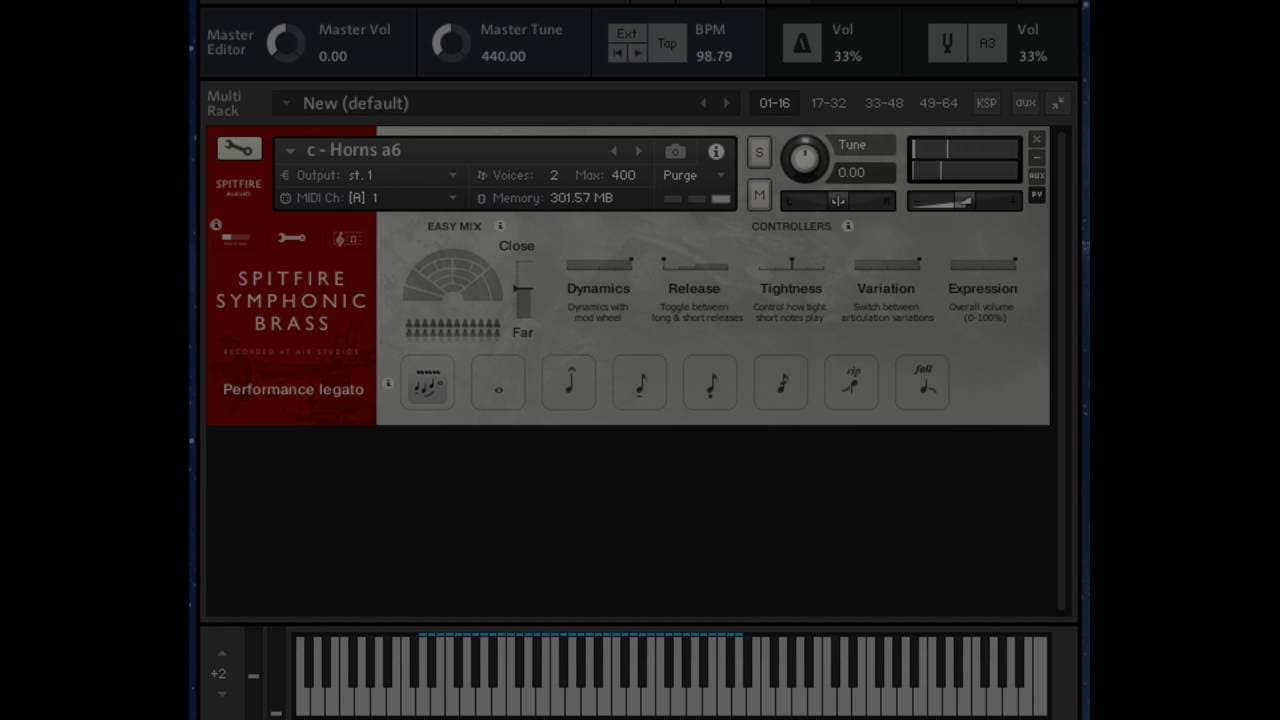This screenshot has height=720, width=1280.
Task: Open Spitfire ostinatum clef icon
Action: pyautogui.click(x=347, y=239)
